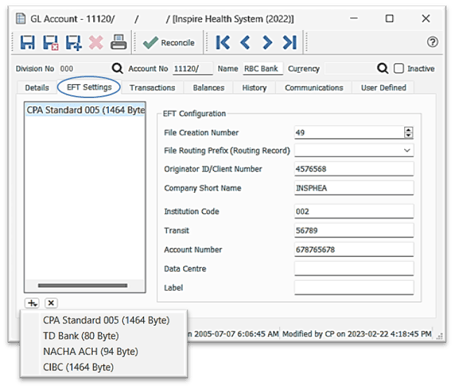Click the Currency field
Image resolution: width=454 pixels, height=388 pixels.
350,69
